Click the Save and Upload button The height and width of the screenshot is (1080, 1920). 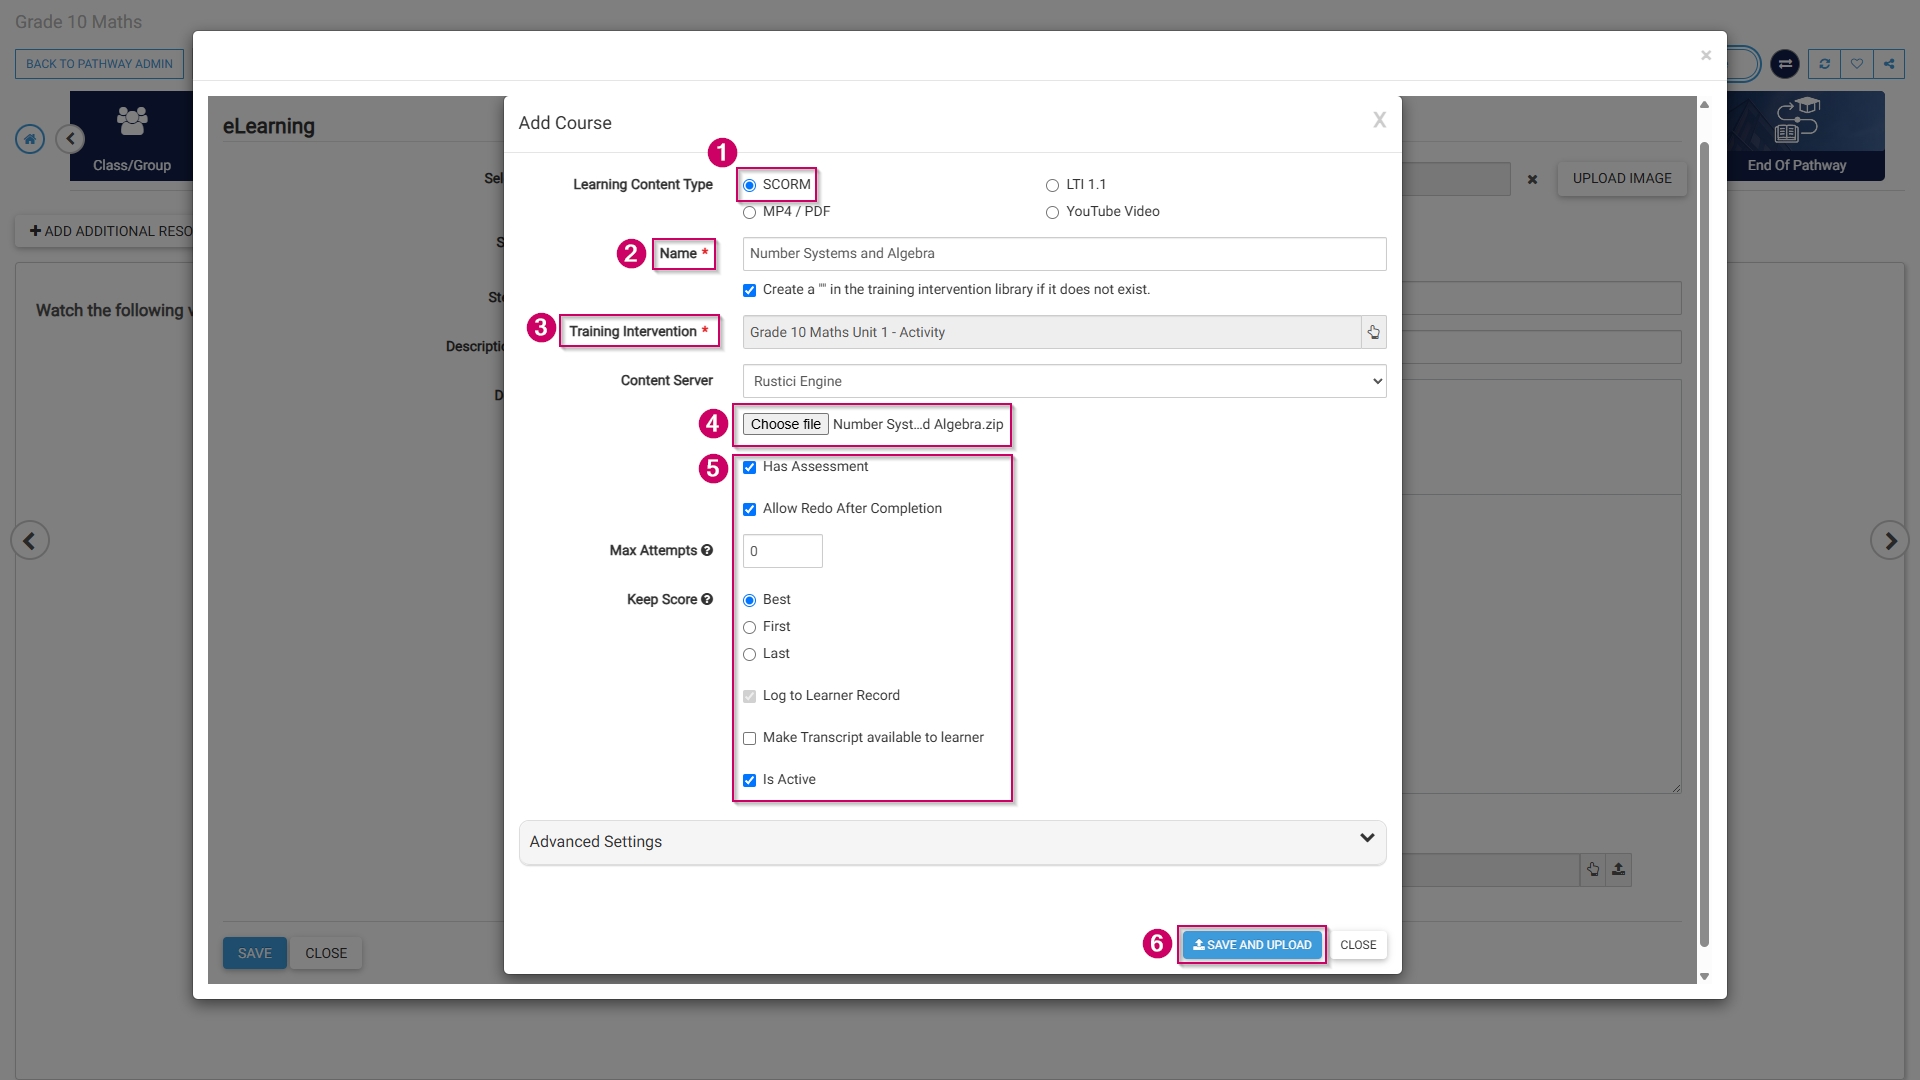pyautogui.click(x=1252, y=945)
